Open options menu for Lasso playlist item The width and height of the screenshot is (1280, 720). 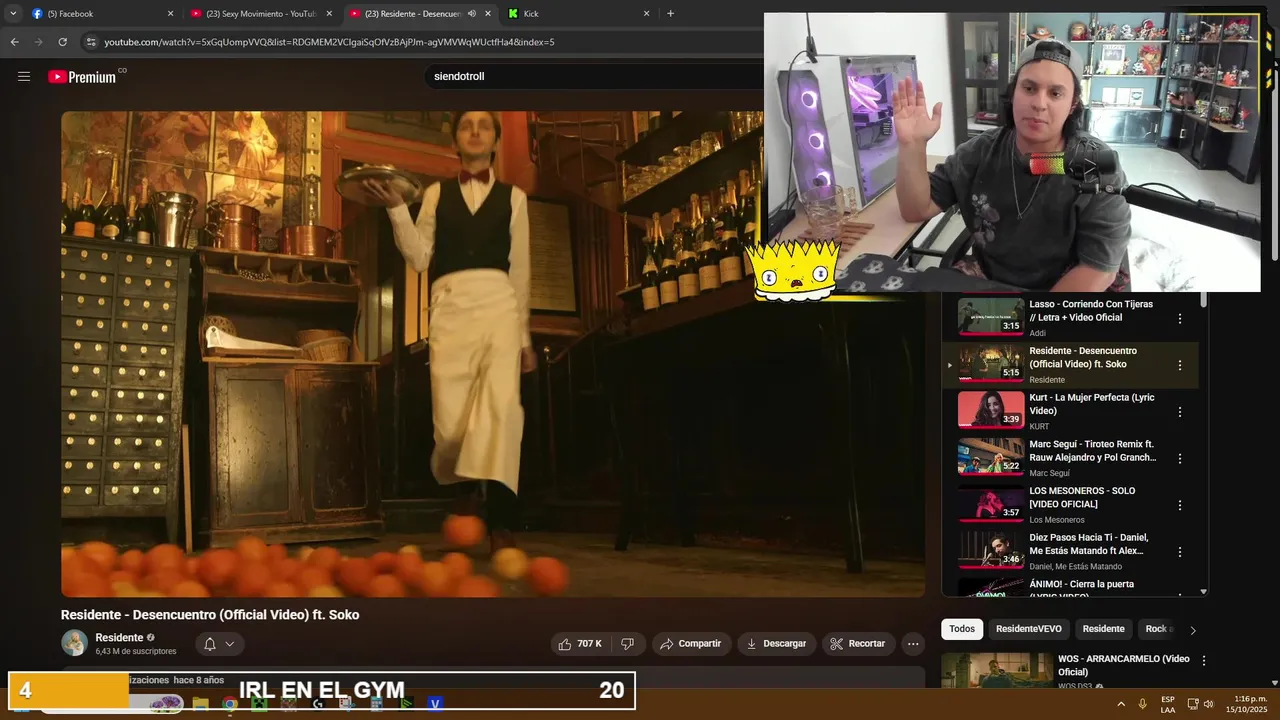(x=1180, y=318)
